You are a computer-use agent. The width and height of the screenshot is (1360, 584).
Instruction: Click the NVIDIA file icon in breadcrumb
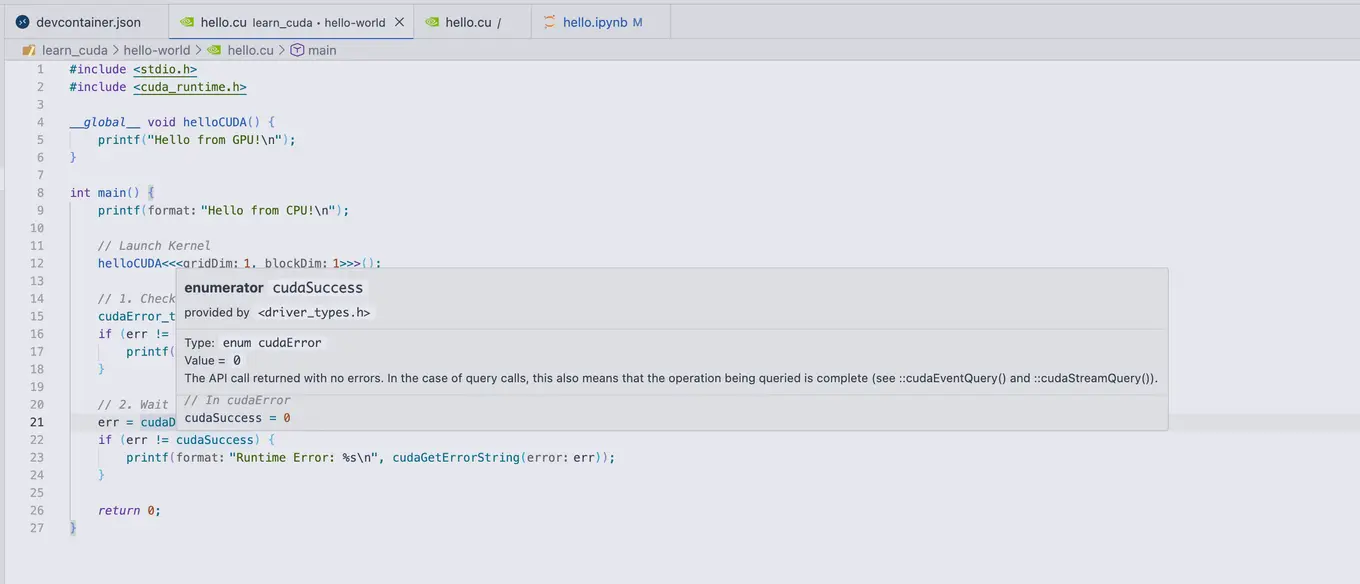click(214, 50)
